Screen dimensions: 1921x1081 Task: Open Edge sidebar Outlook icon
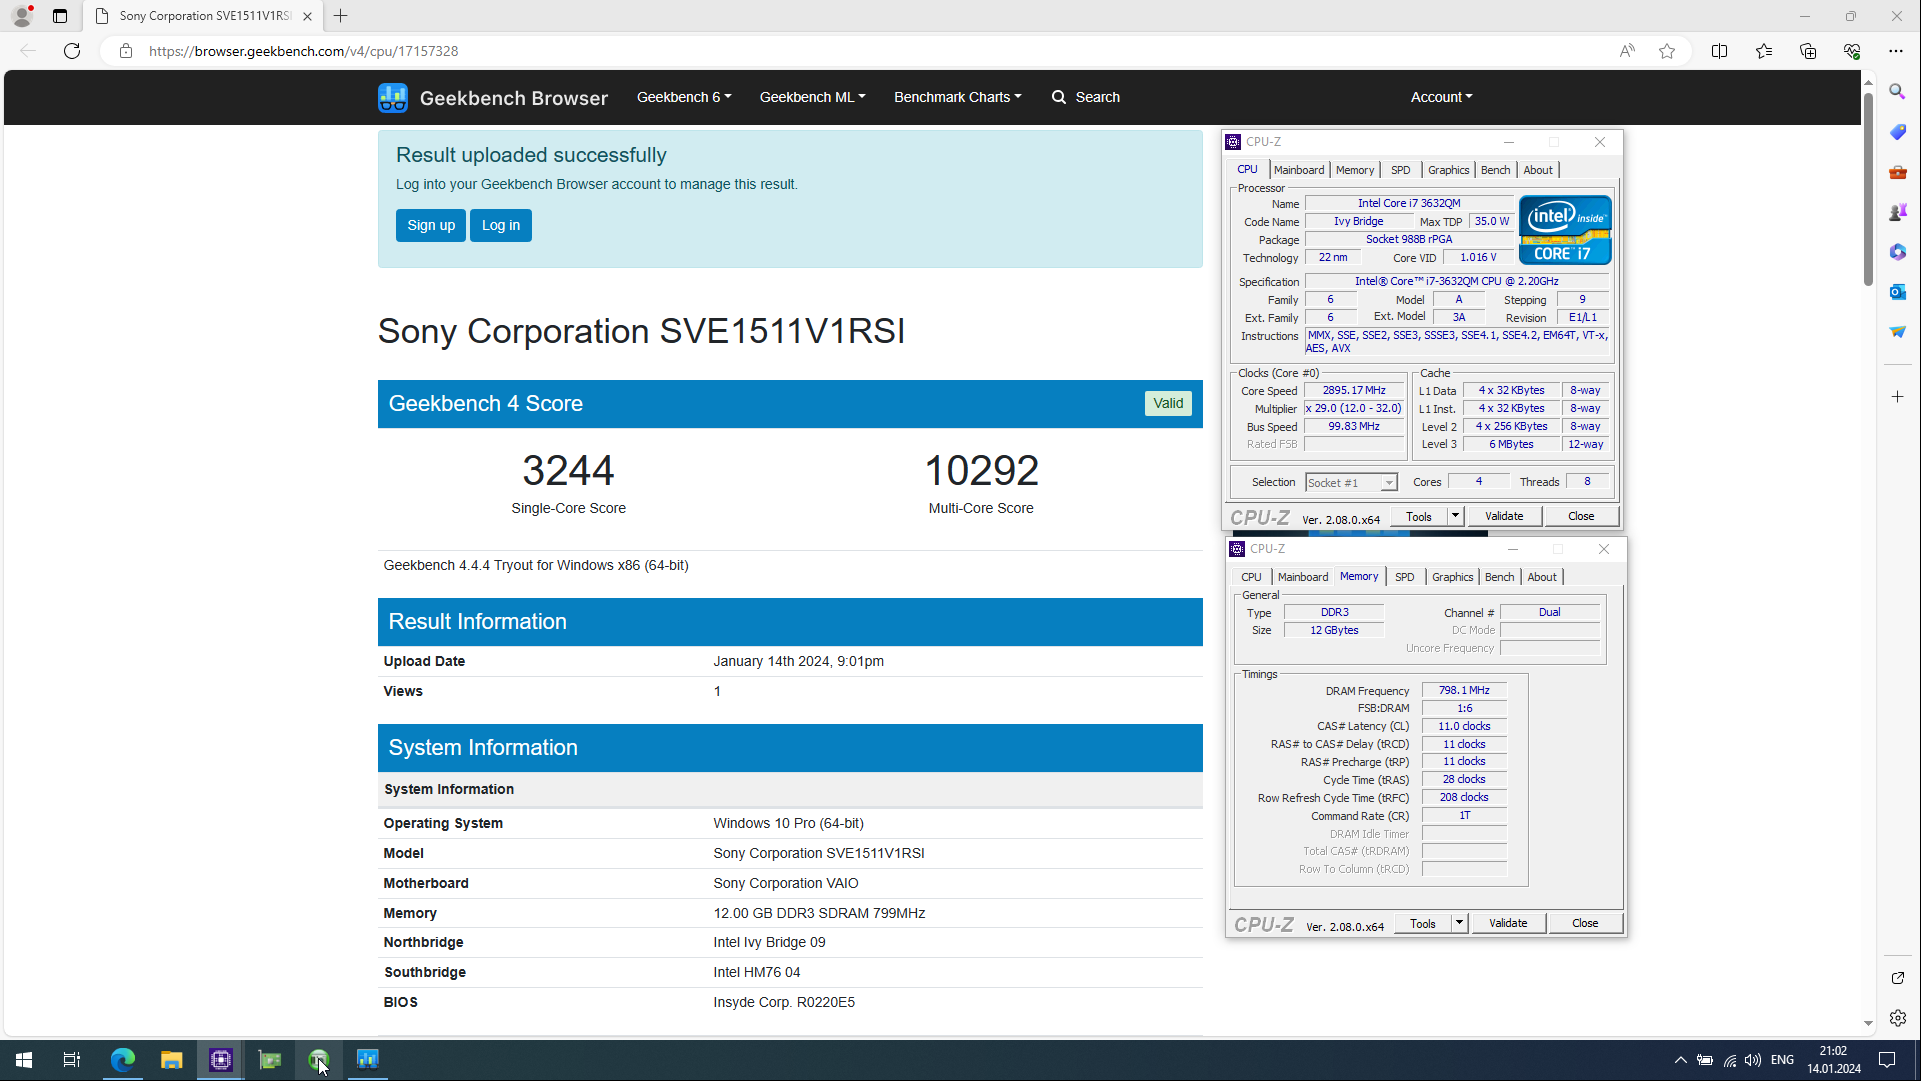pos(1898,292)
